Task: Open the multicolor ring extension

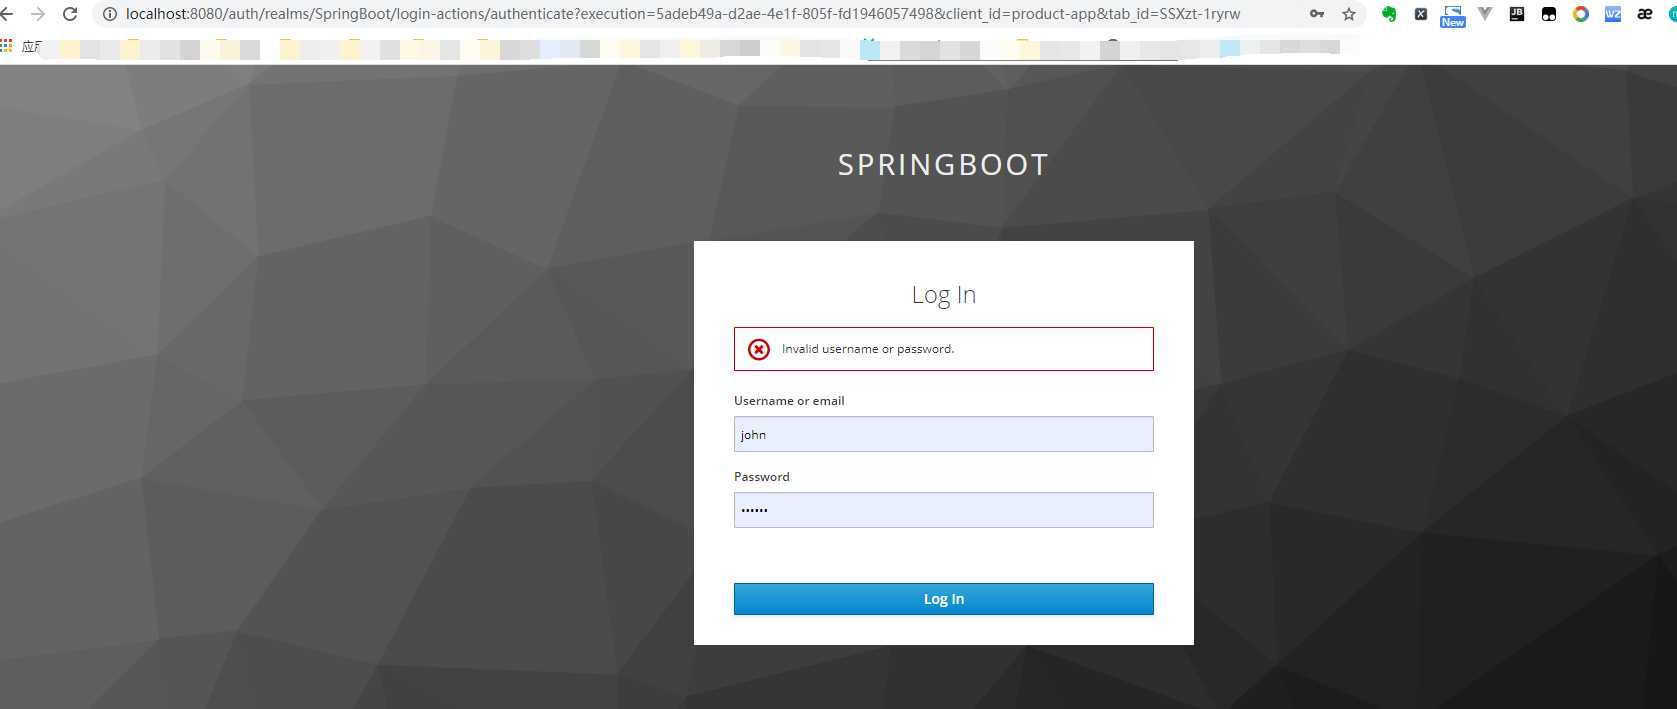Action: tap(1581, 14)
